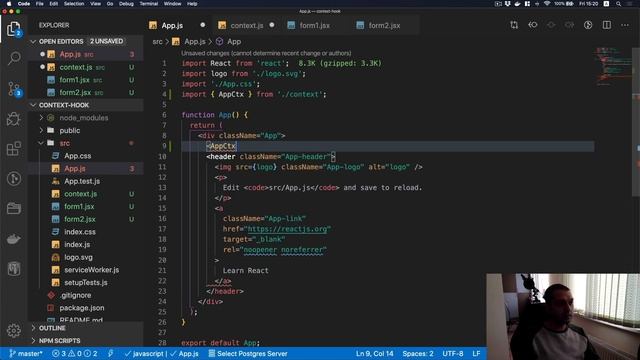Open App.test.js in the file tree
Screen dimensions: 640x360
[x=82, y=181]
